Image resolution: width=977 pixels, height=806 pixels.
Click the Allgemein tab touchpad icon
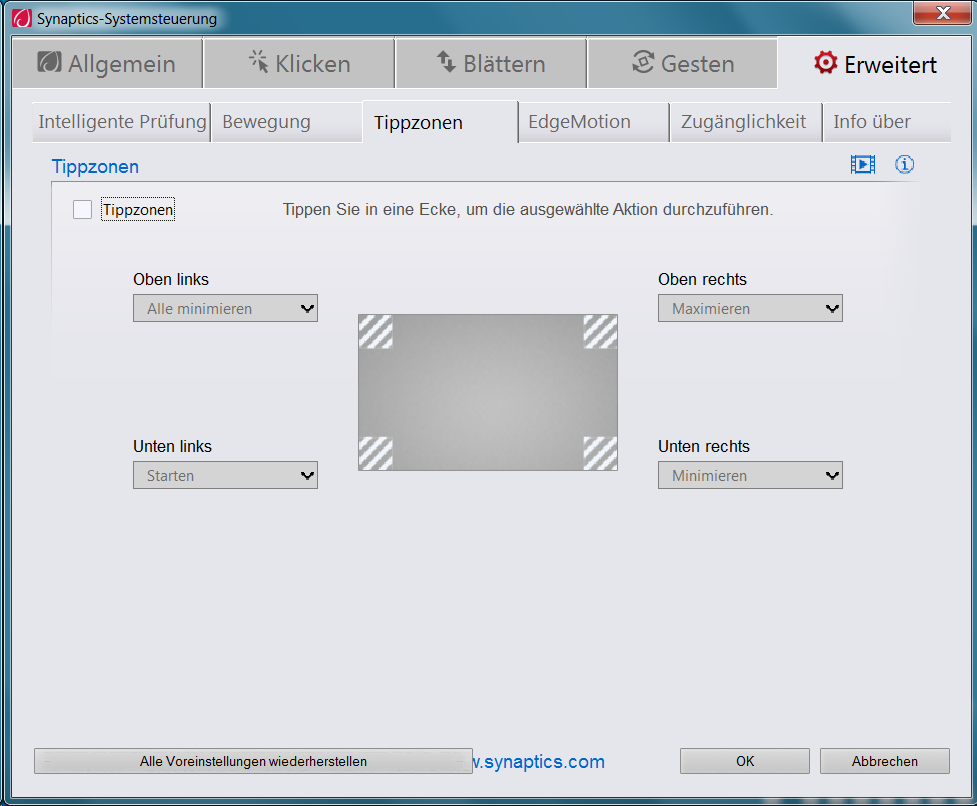49,62
